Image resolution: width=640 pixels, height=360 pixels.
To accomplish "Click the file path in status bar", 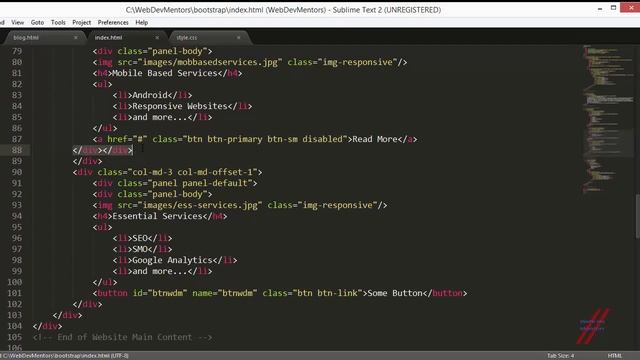I will (66, 356).
